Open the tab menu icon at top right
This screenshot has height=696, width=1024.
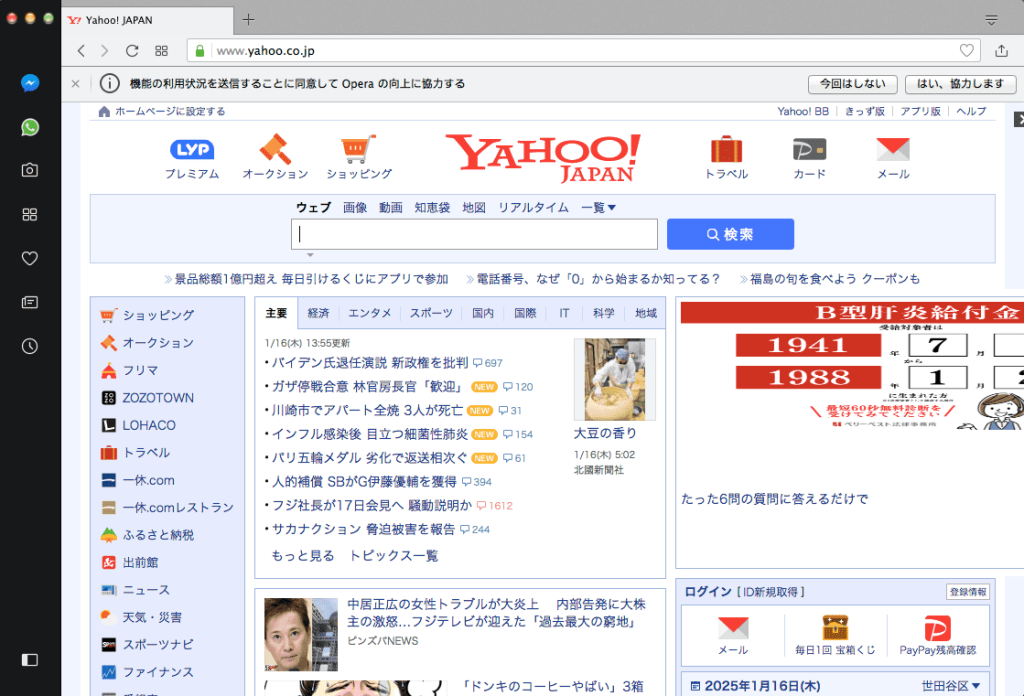pyautogui.click(x=991, y=20)
